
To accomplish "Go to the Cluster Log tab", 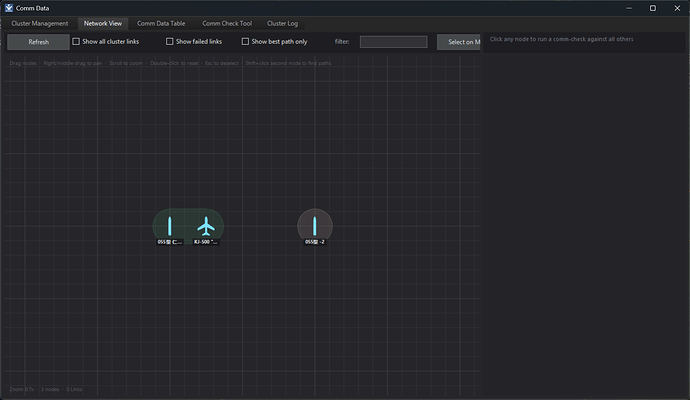I will coord(283,23).
